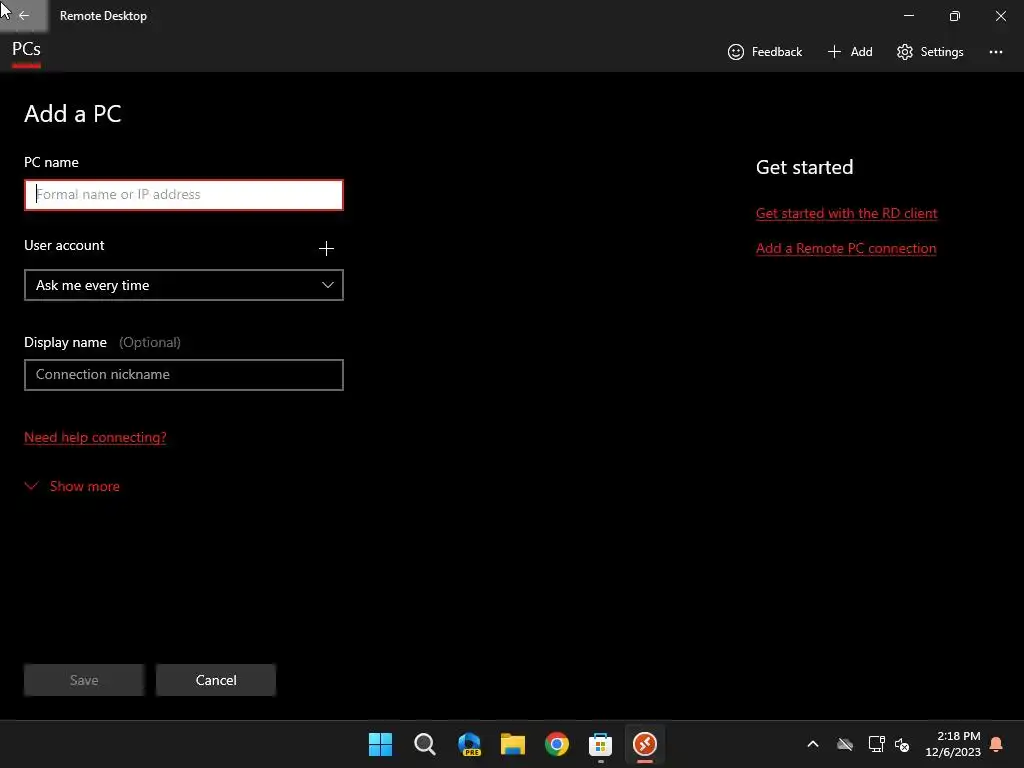1024x768 pixels.
Task: Click the muted volume tray icon
Action: (902, 744)
